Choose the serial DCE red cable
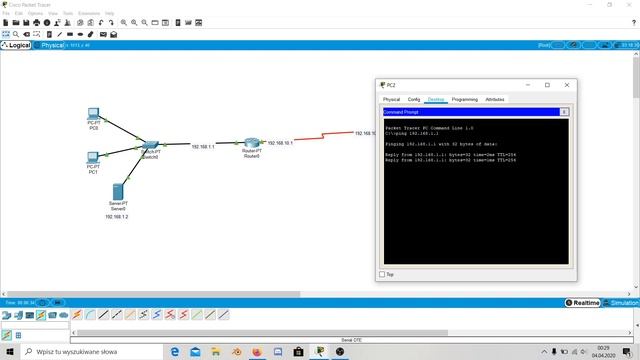This screenshot has height=360, width=640. (170, 315)
